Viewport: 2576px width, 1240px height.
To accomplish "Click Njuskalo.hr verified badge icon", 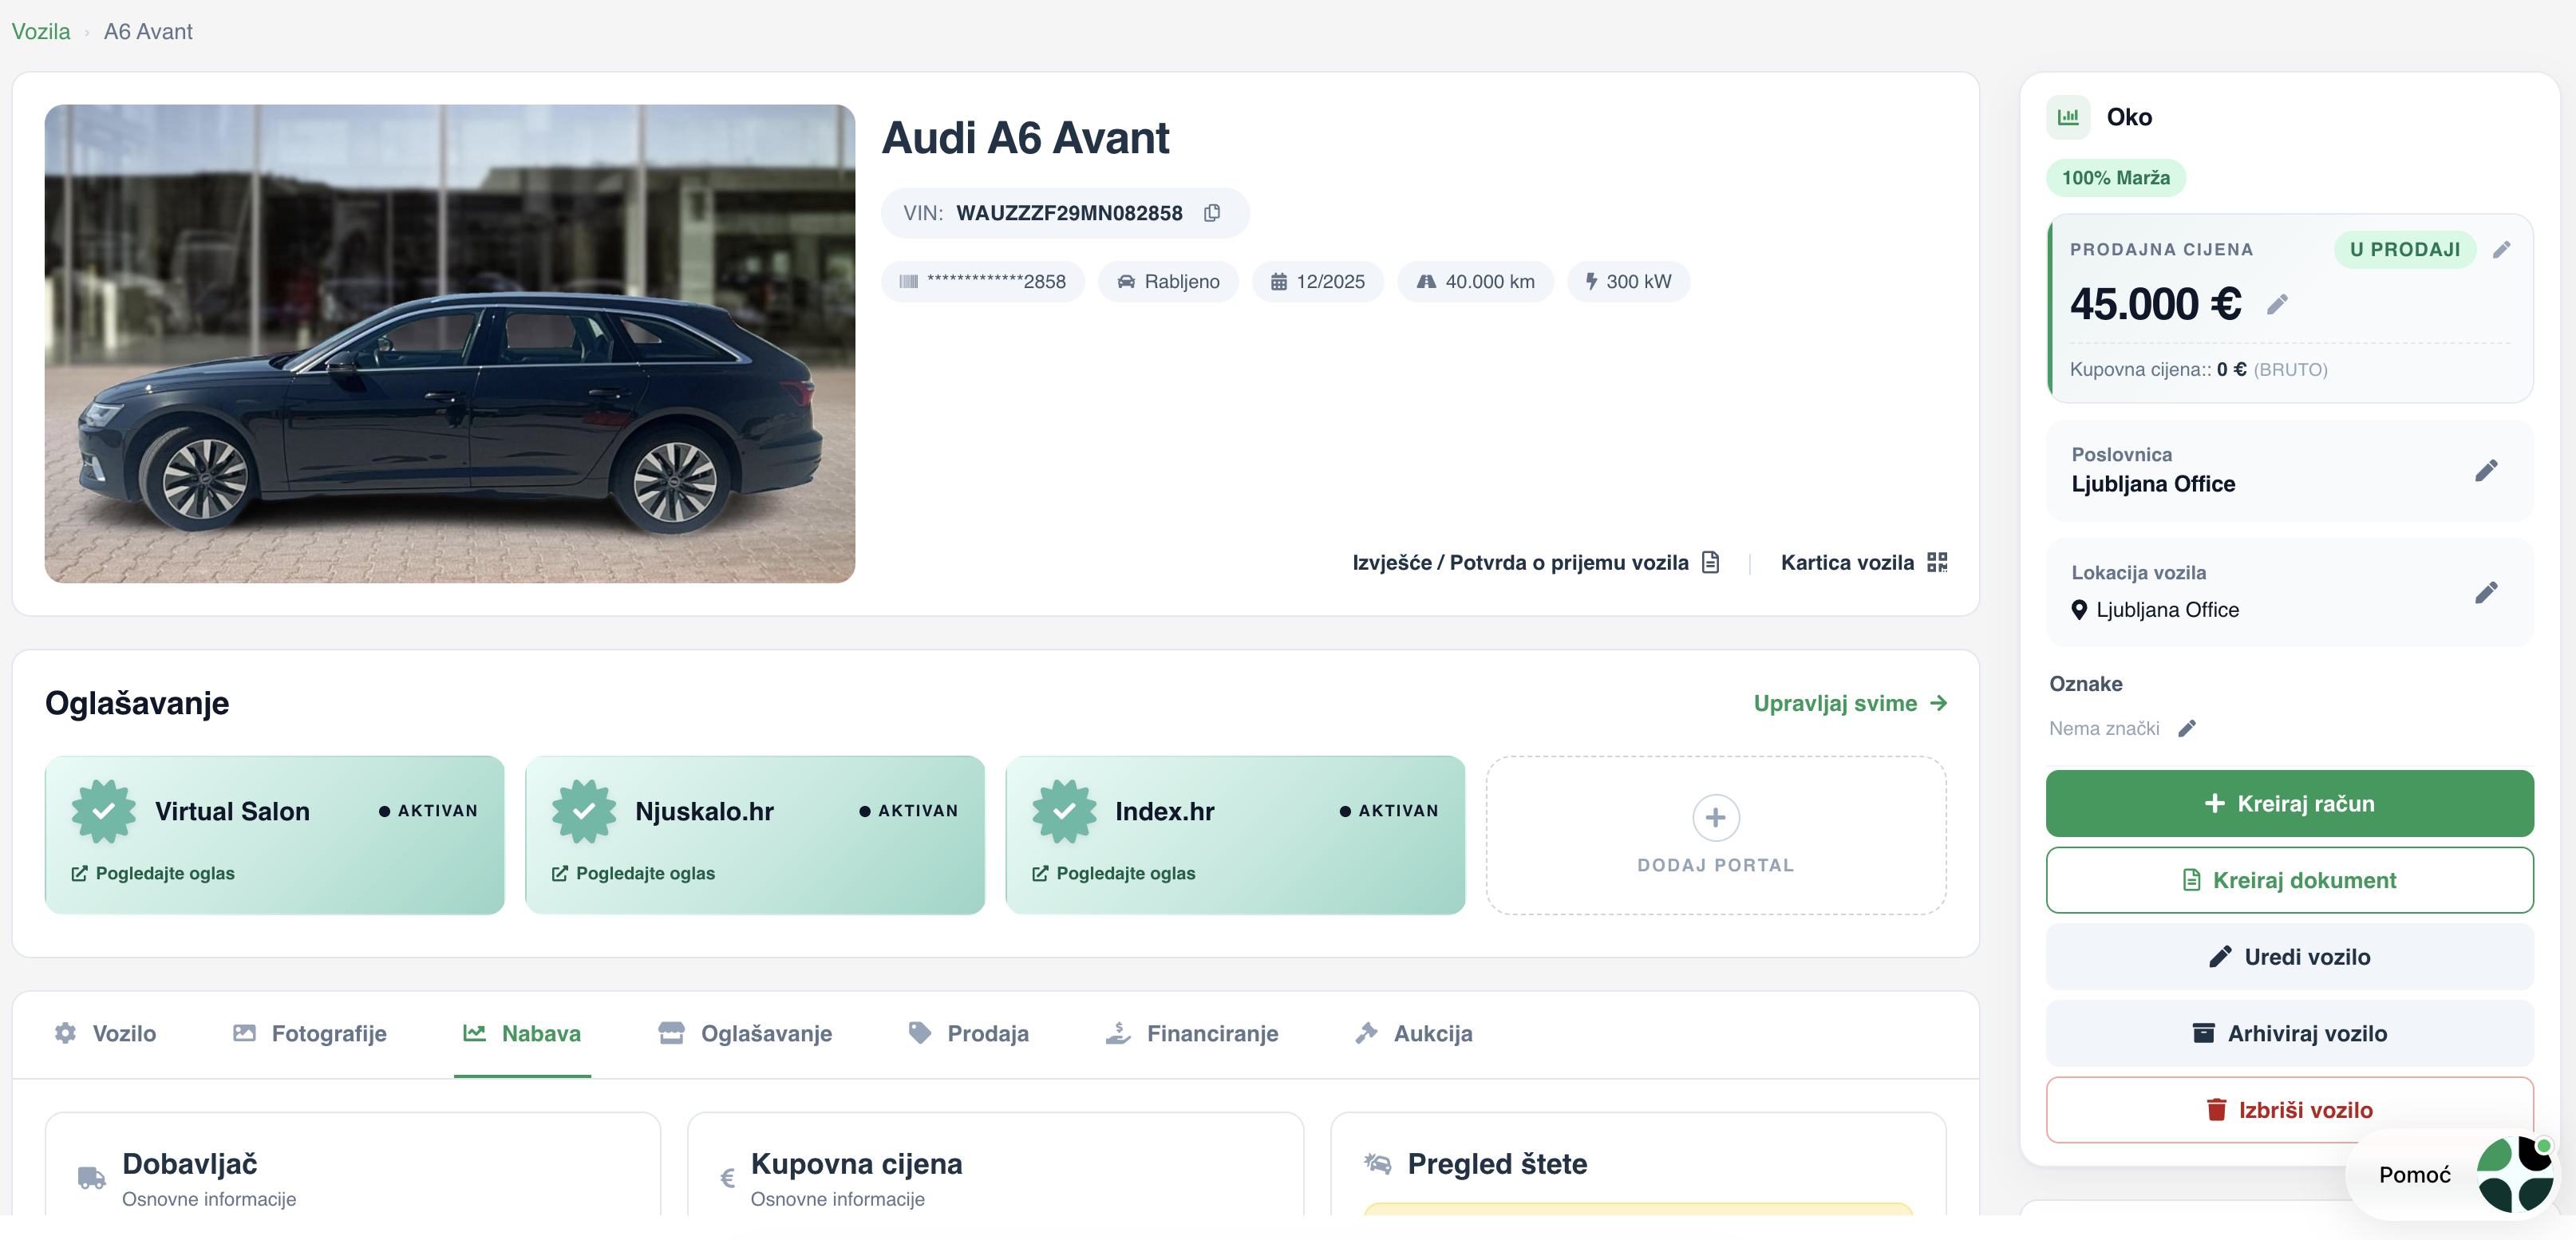I will (584, 811).
